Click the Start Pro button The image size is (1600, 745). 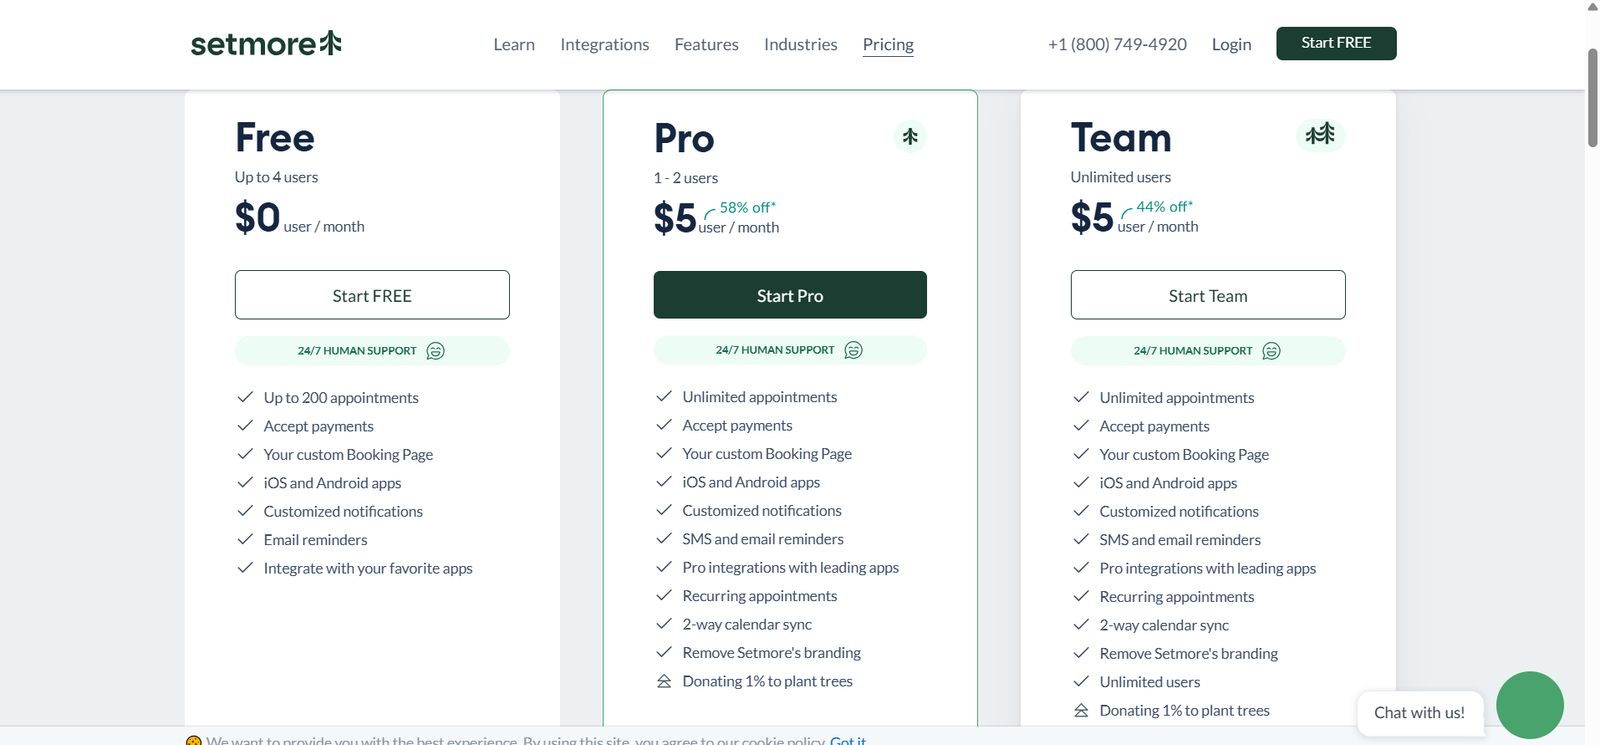(790, 295)
